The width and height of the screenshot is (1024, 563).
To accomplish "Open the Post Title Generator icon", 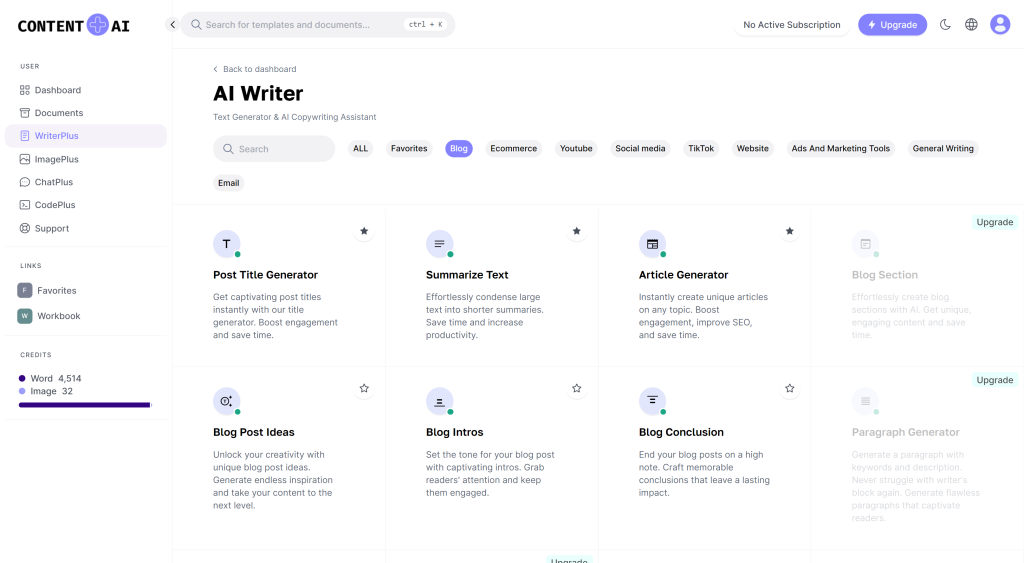I will pos(226,244).
